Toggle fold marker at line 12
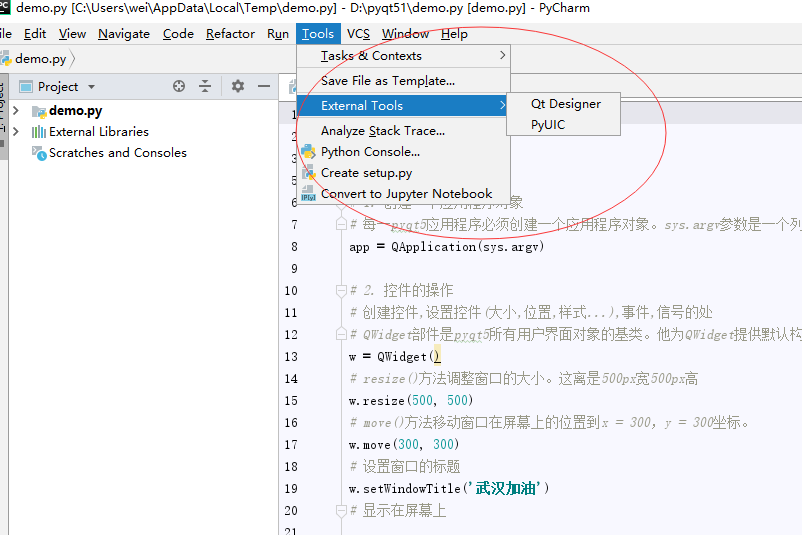This screenshot has height=535, width=802. coord(341,335)
